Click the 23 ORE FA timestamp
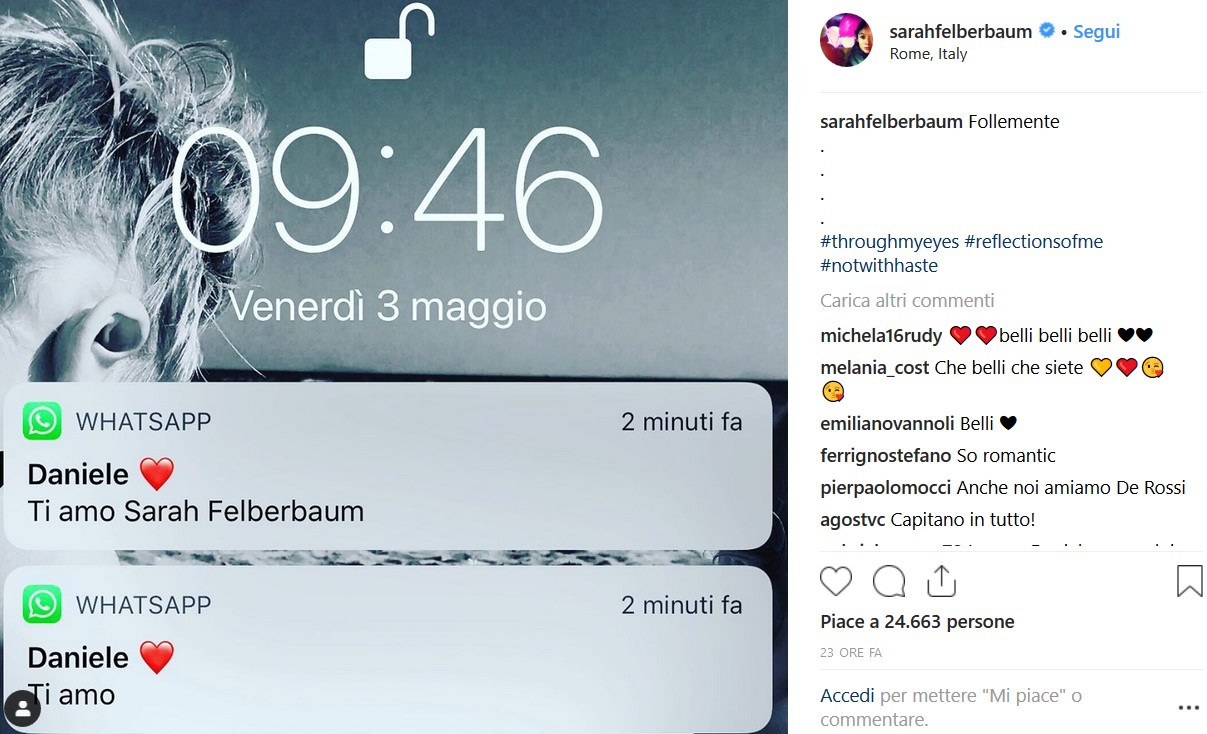This screenshot has width=1207, height=734. click(x=851, y=653)
